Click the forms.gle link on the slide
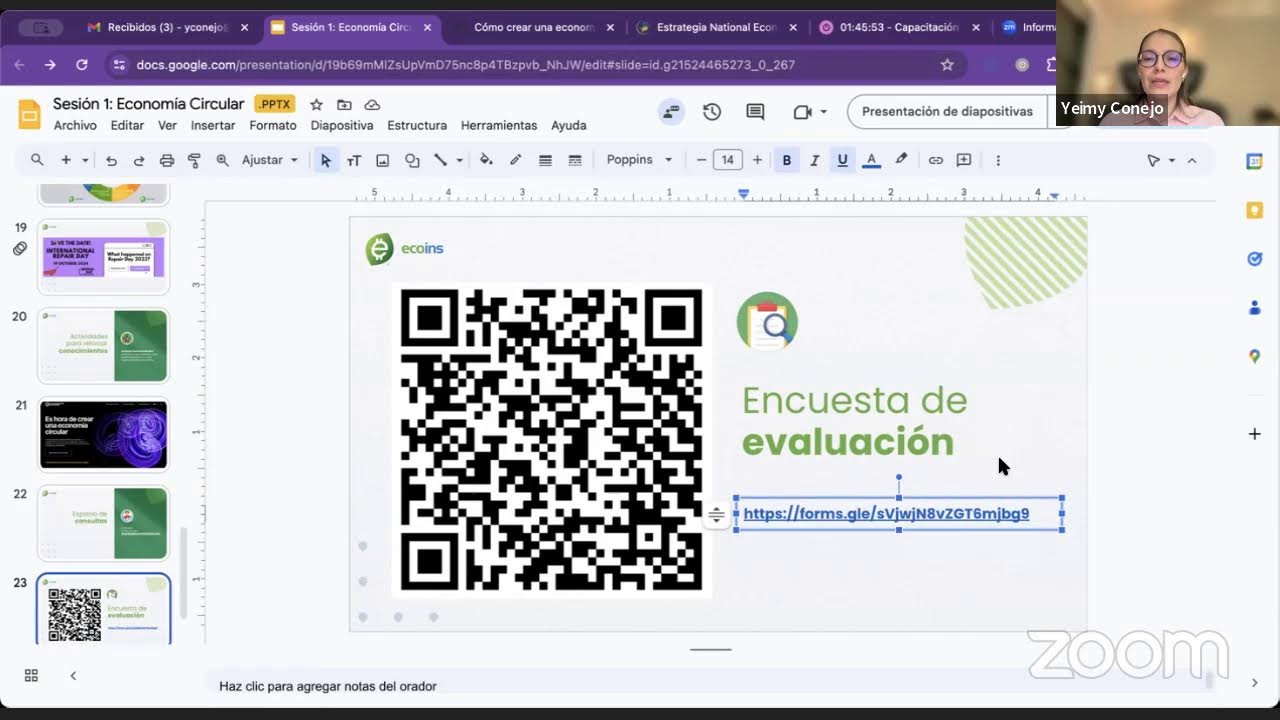The height and width of the screenshot is (720, 1280). 886,514
